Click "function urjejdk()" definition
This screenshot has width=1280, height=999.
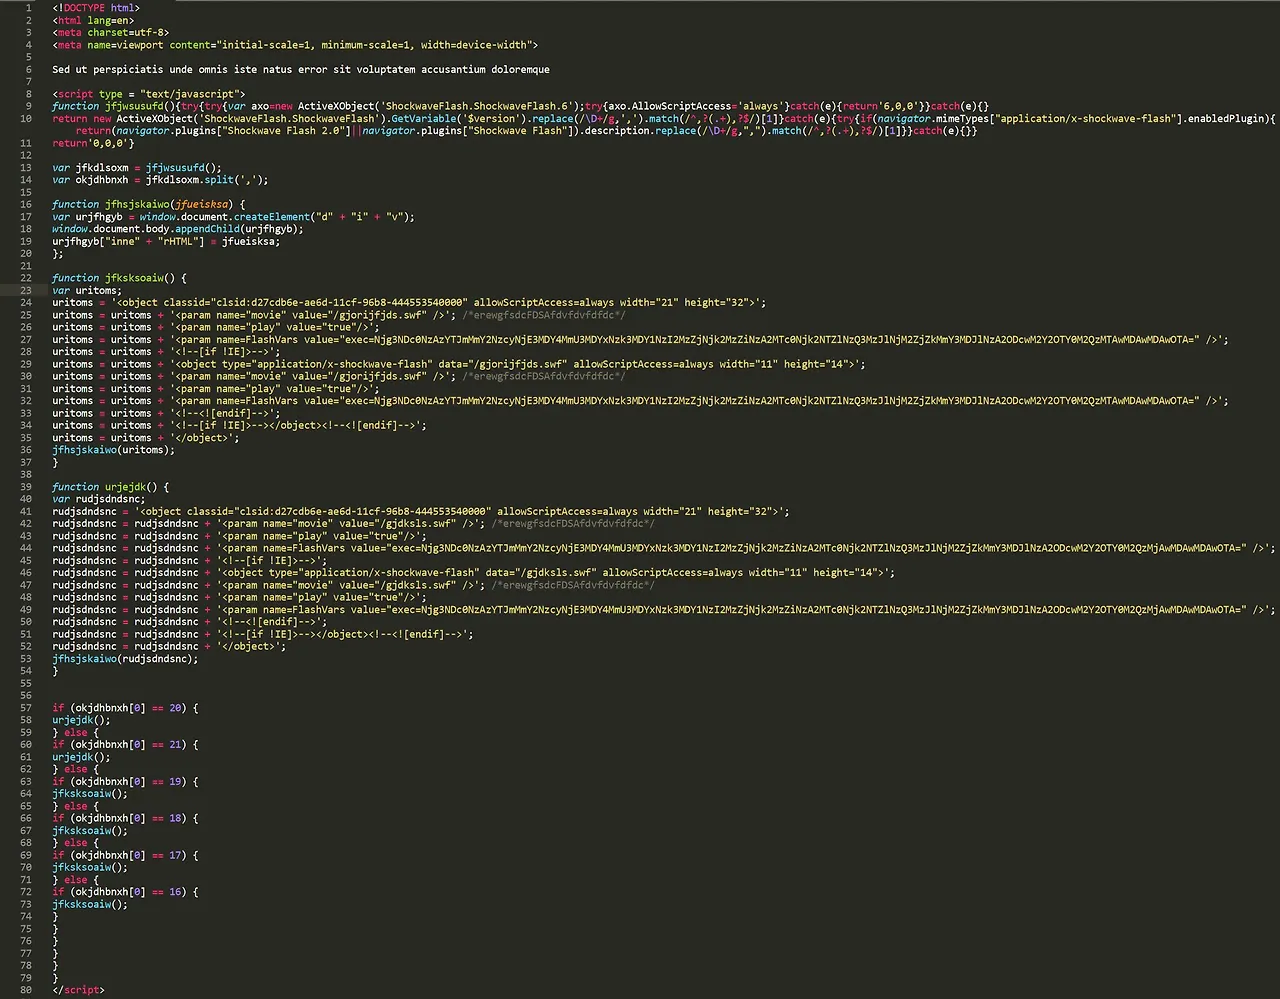(x=111, y=487)
